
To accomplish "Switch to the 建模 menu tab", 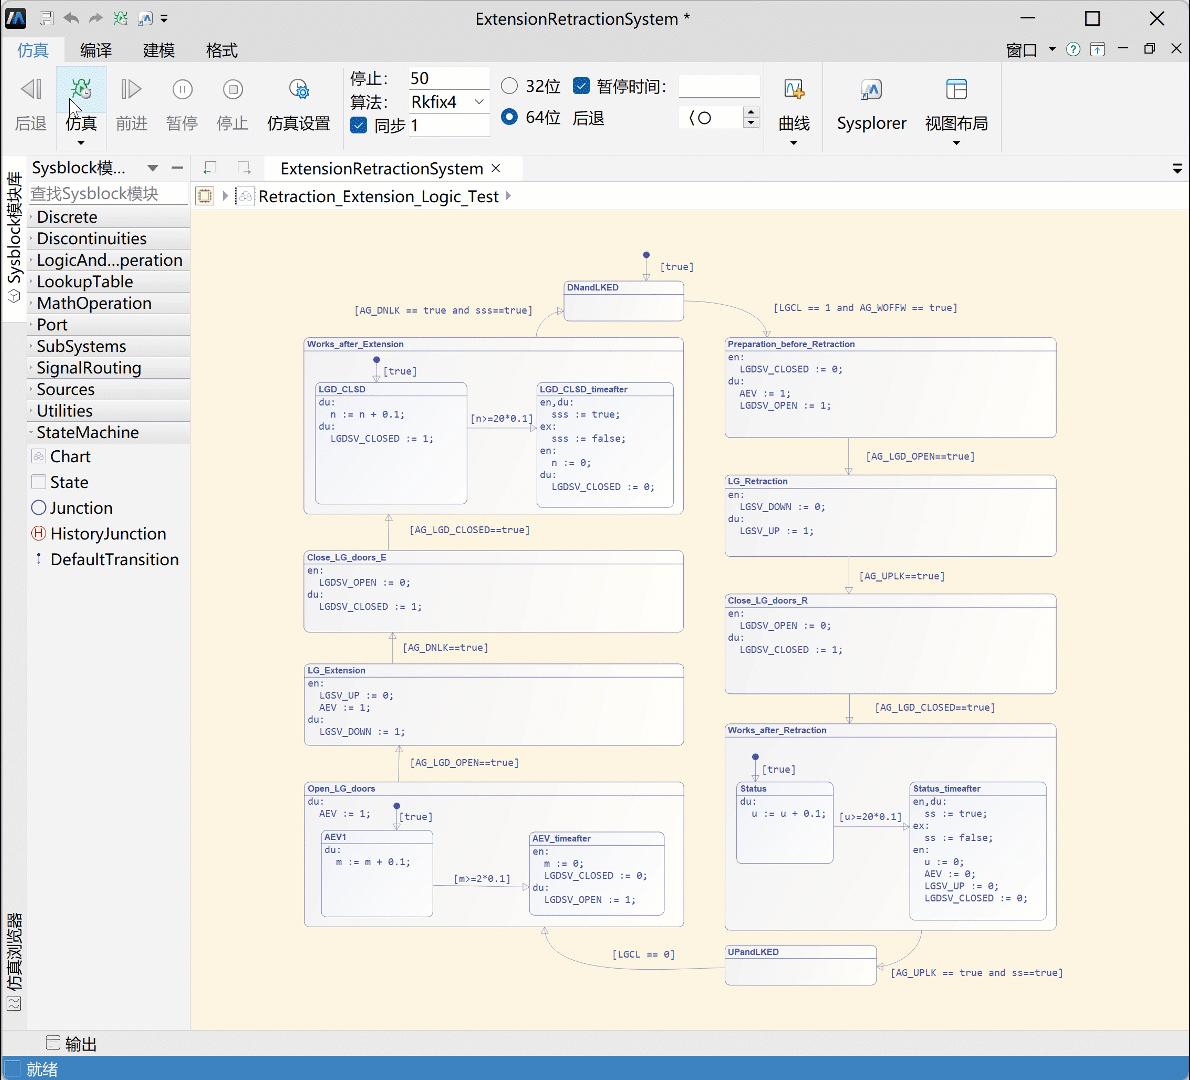I will pyautogui.click(x=158, y=50).
